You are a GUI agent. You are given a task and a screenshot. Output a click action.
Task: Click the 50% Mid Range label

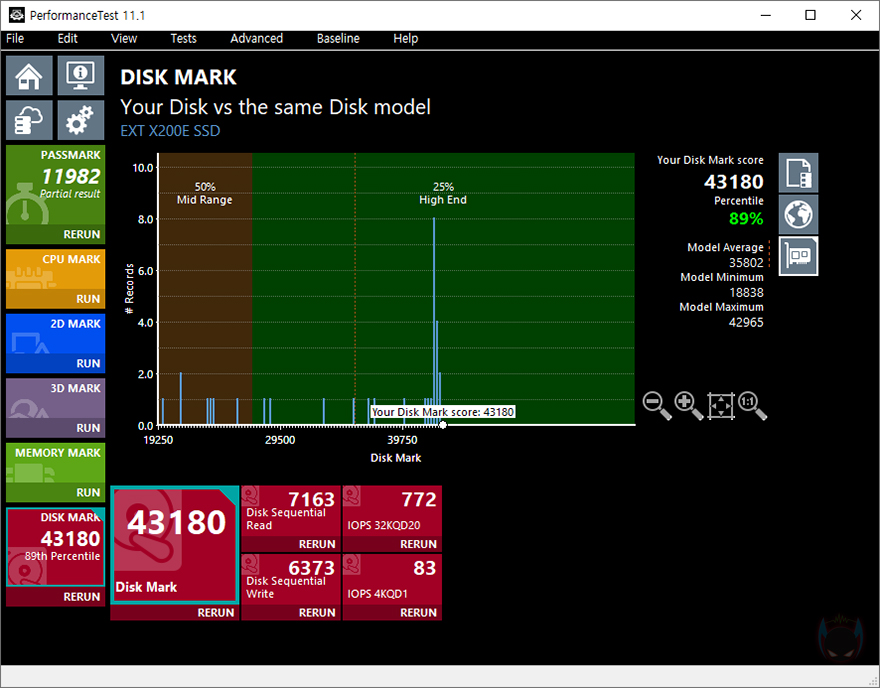(x=205, y=193)
